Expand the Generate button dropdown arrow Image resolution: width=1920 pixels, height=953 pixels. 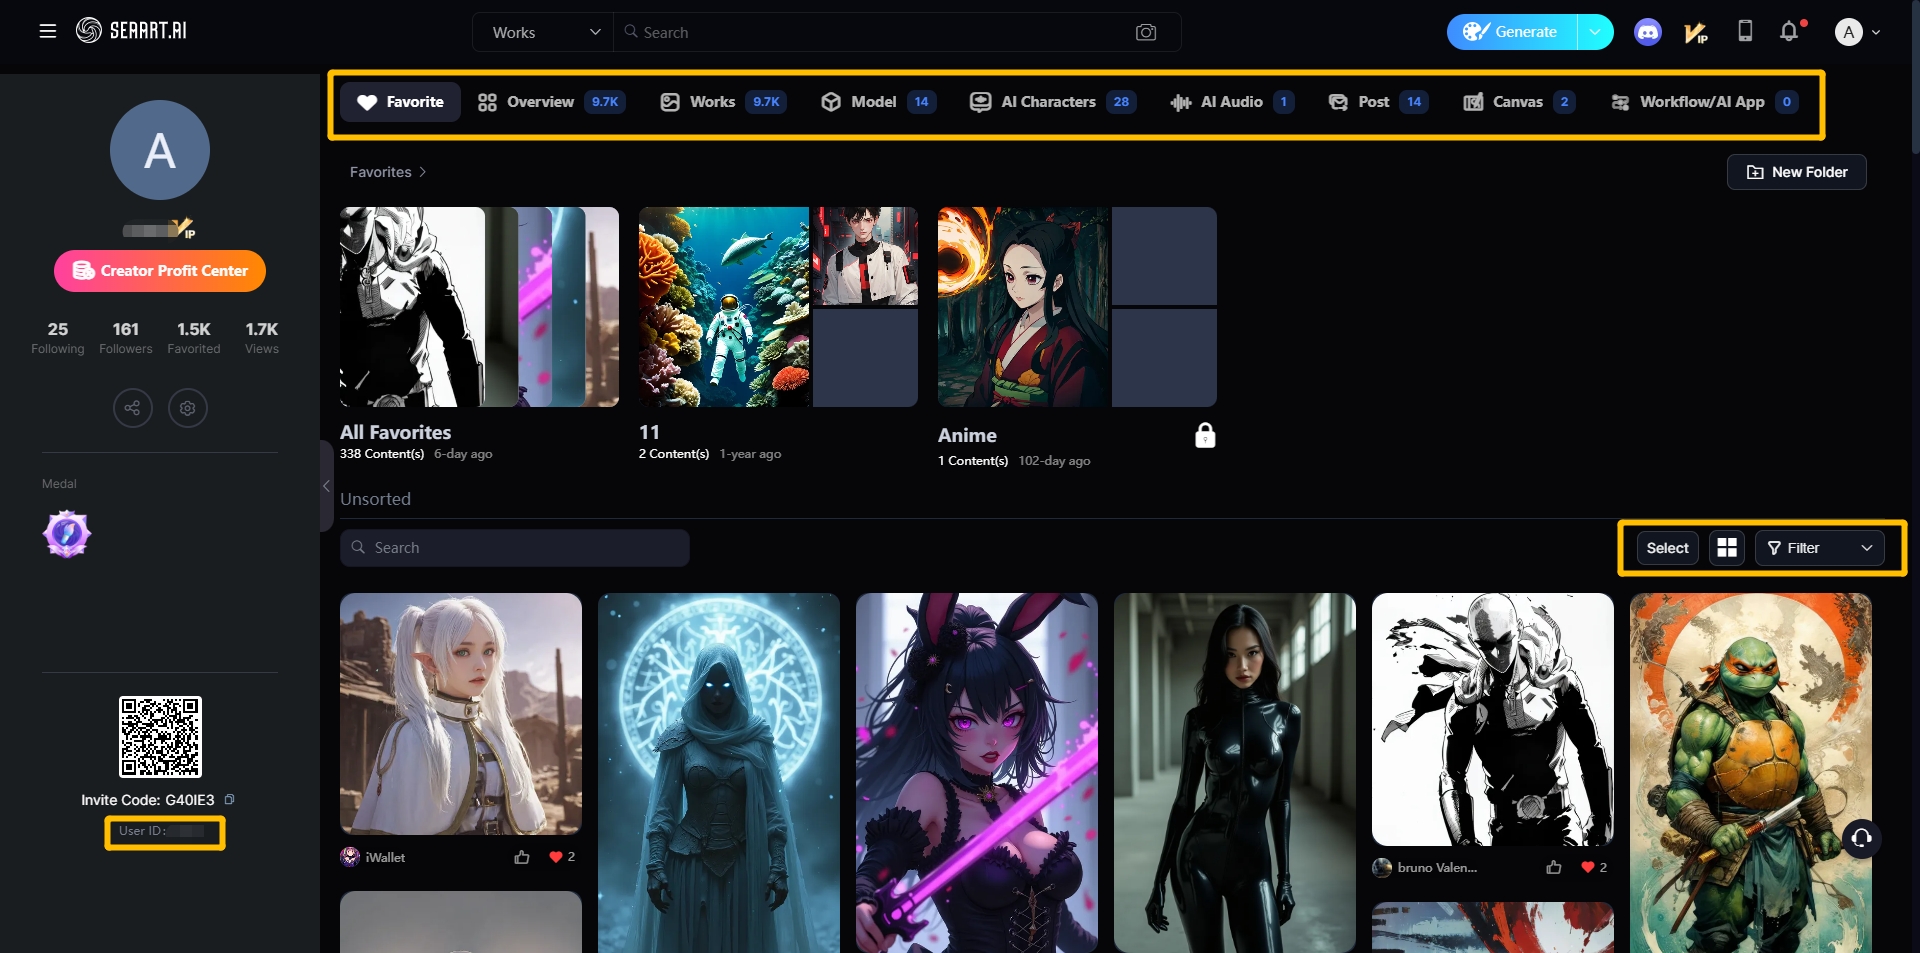coord(1595,32)
